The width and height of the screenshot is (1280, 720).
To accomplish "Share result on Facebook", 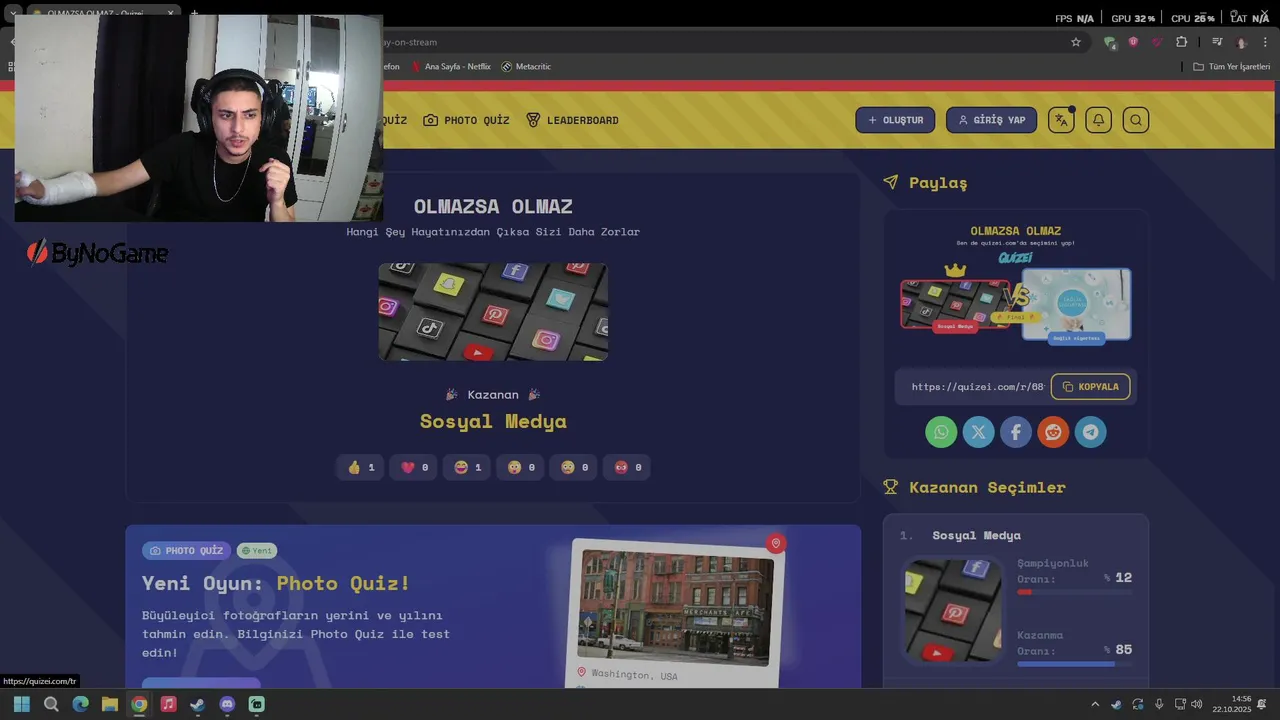I will coord(1016,432).
